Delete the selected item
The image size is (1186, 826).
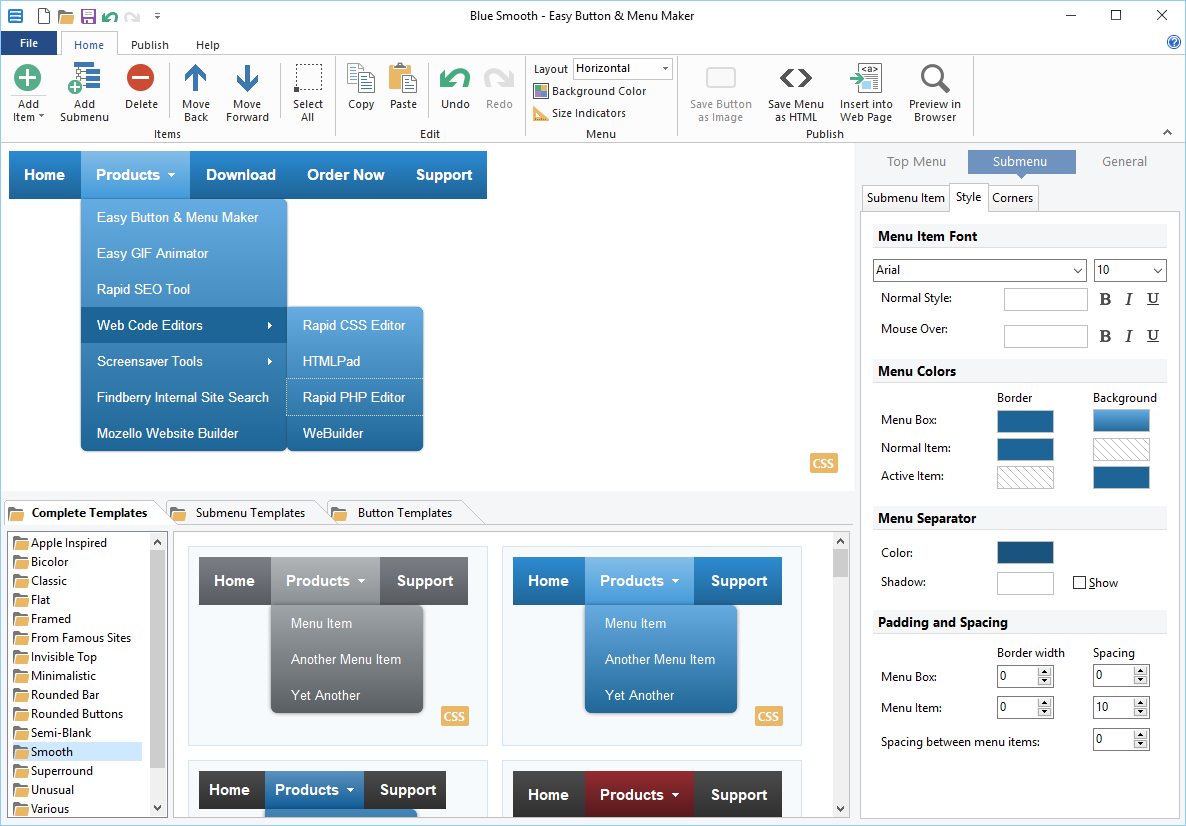coord(140,92)
